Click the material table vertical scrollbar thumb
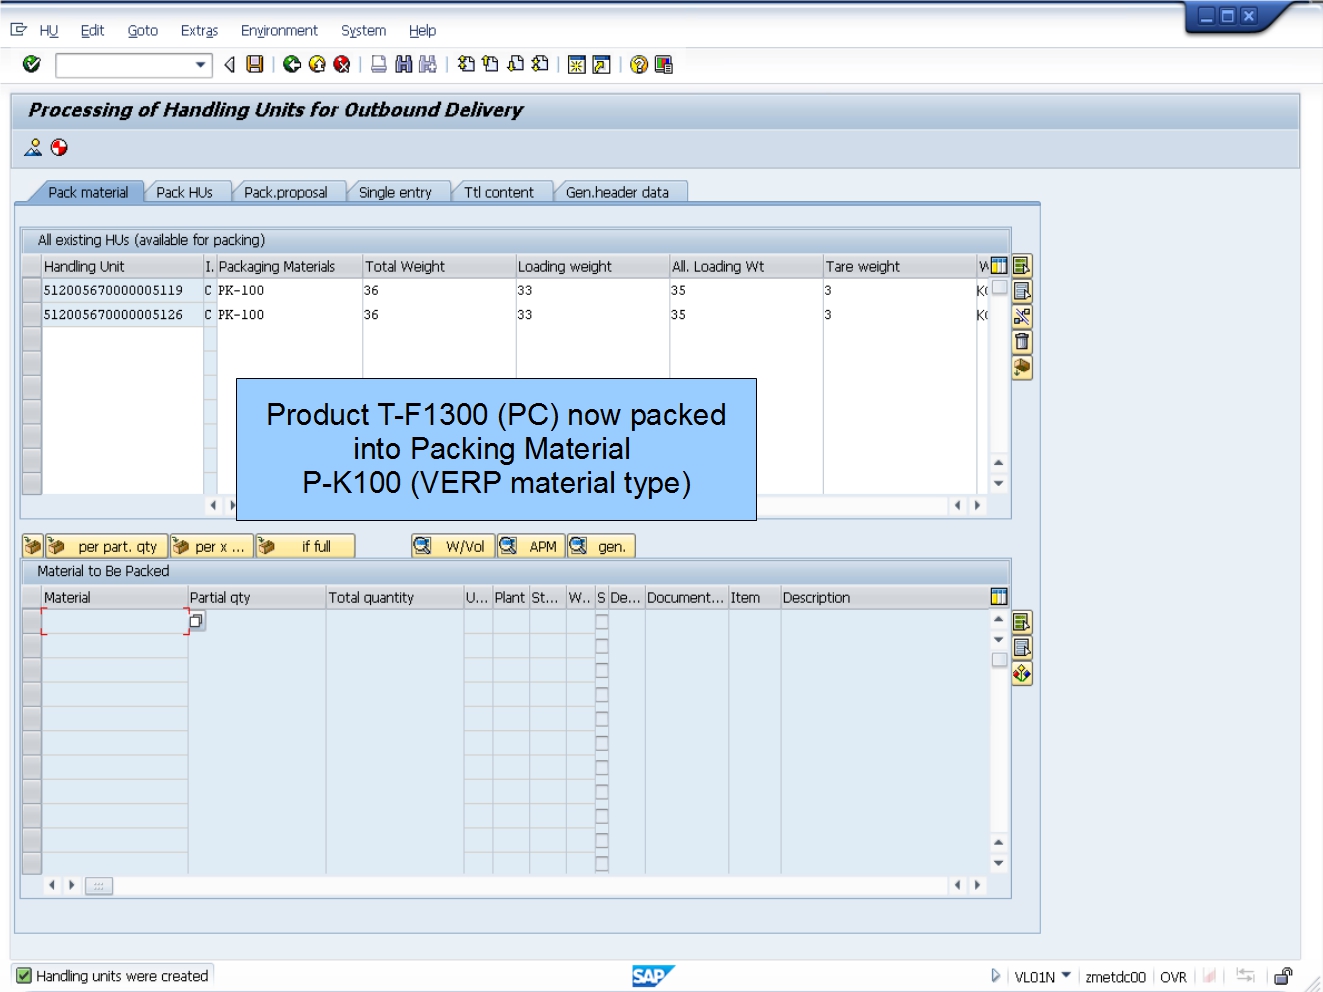The height and width of the screenshot is (992, 1323). (999, 660)
